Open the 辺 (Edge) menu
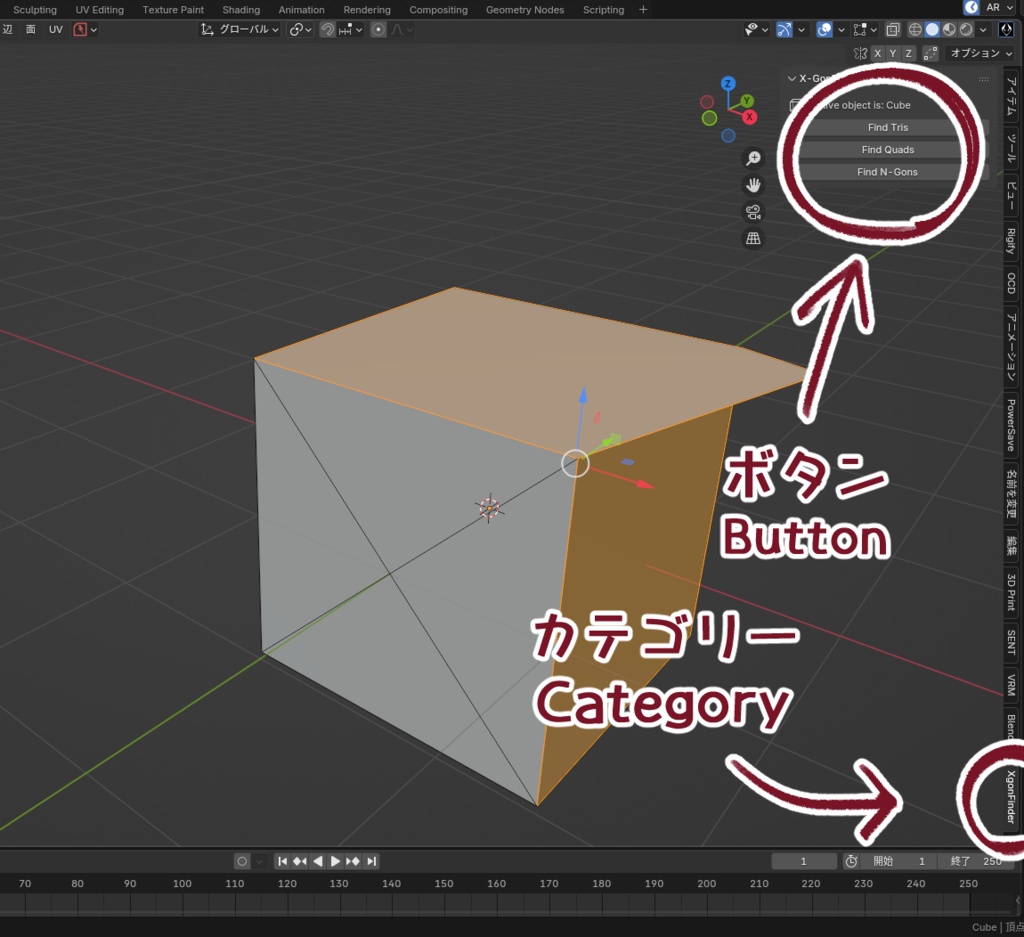 click(x=8, y=29)
